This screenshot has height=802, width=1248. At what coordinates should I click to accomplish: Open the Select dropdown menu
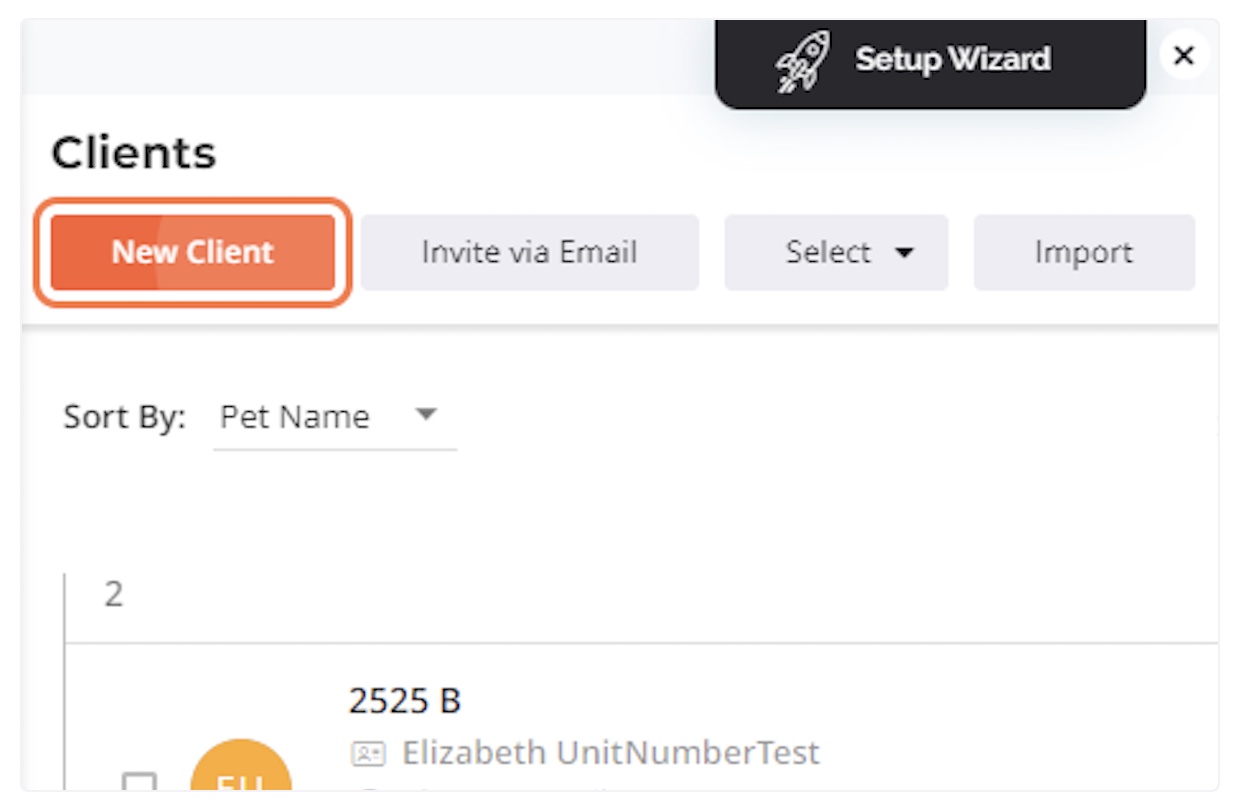[x=836, y=253]
